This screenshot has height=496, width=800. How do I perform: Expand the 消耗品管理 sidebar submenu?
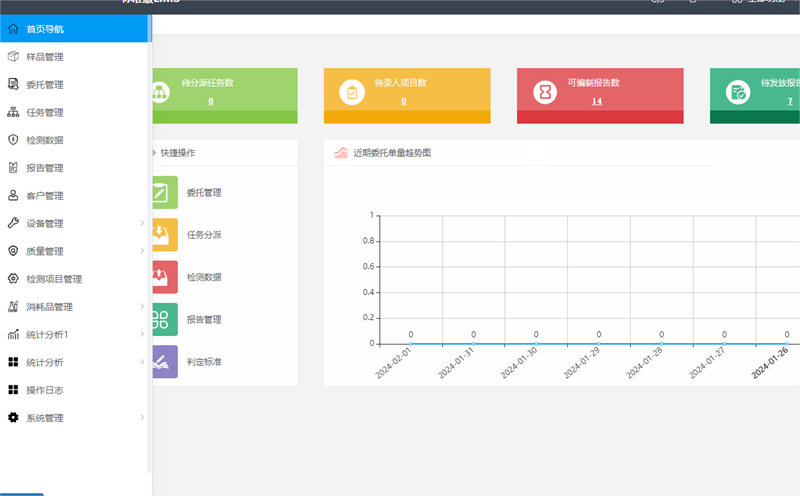[141, 307]
